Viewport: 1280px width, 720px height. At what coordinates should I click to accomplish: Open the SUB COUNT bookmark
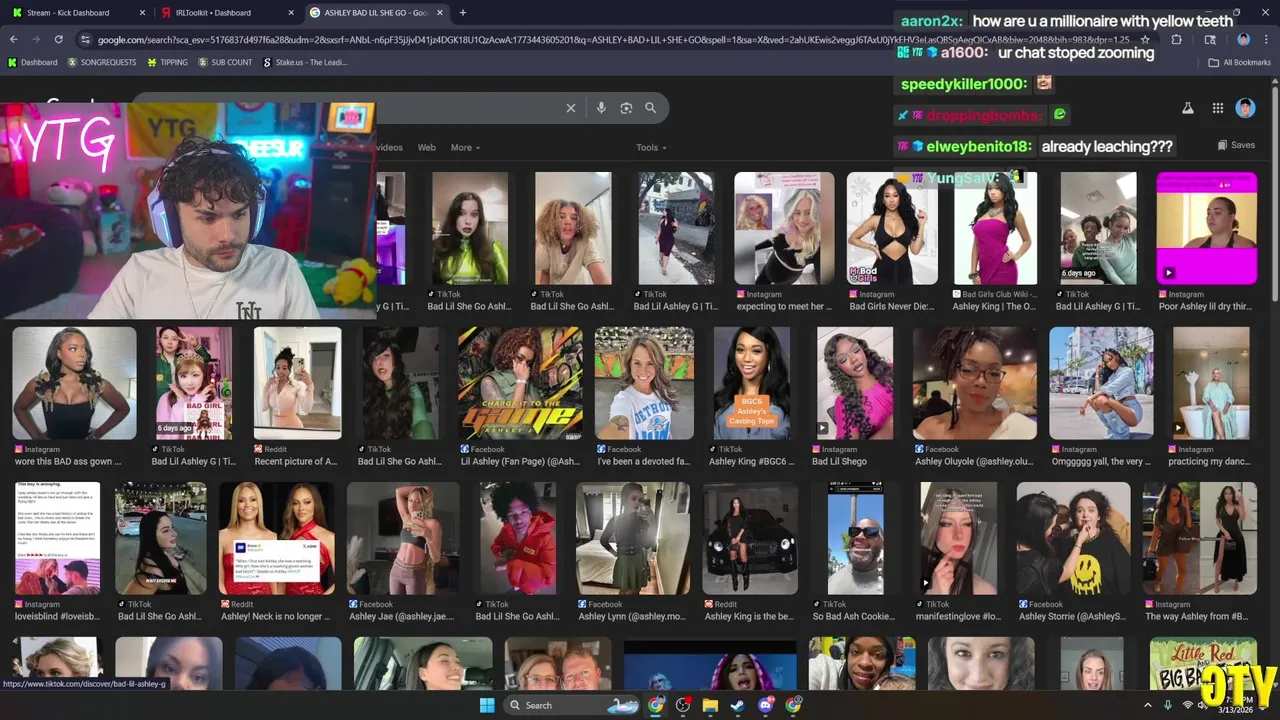coord(225,62)
